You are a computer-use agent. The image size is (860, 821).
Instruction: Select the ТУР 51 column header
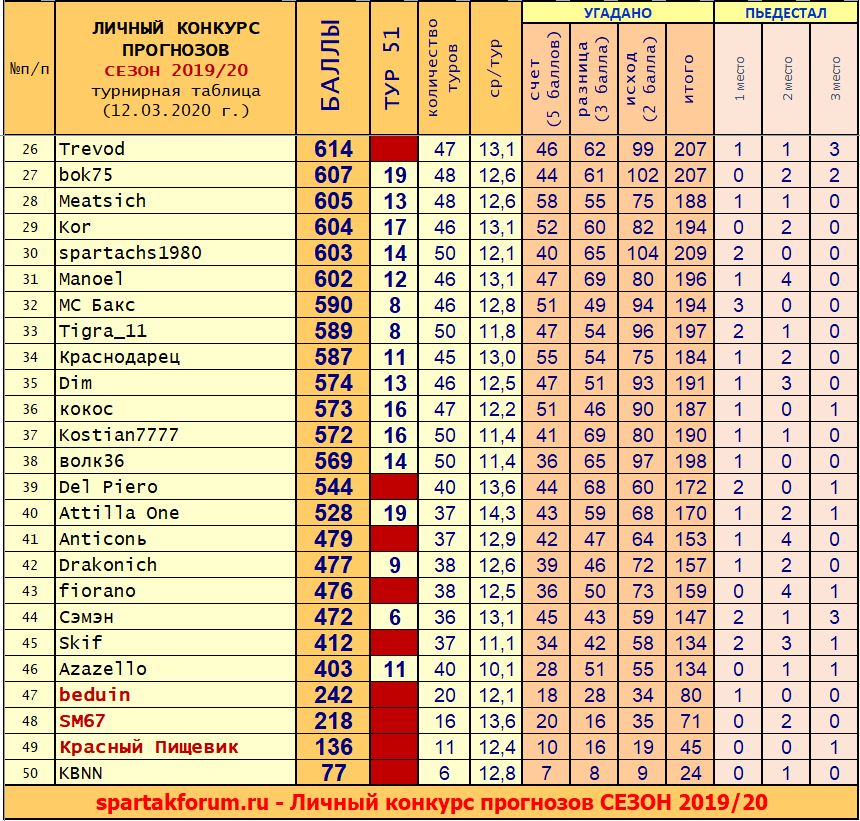click(393, 68)
